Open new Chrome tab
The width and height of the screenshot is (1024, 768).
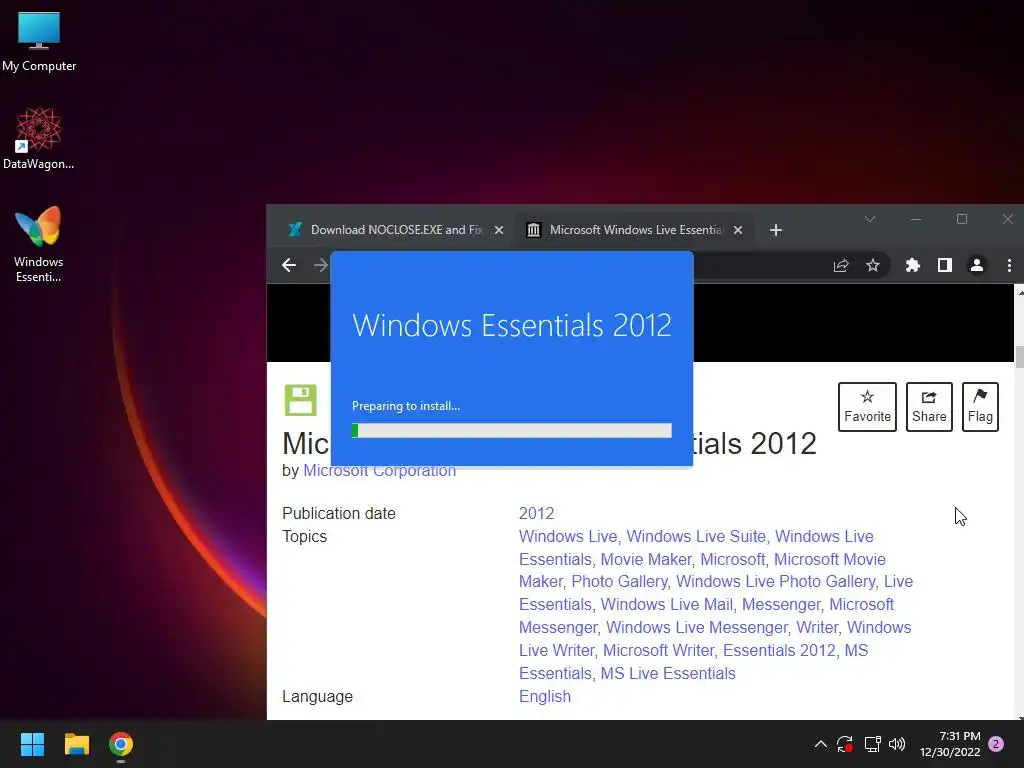775,230
